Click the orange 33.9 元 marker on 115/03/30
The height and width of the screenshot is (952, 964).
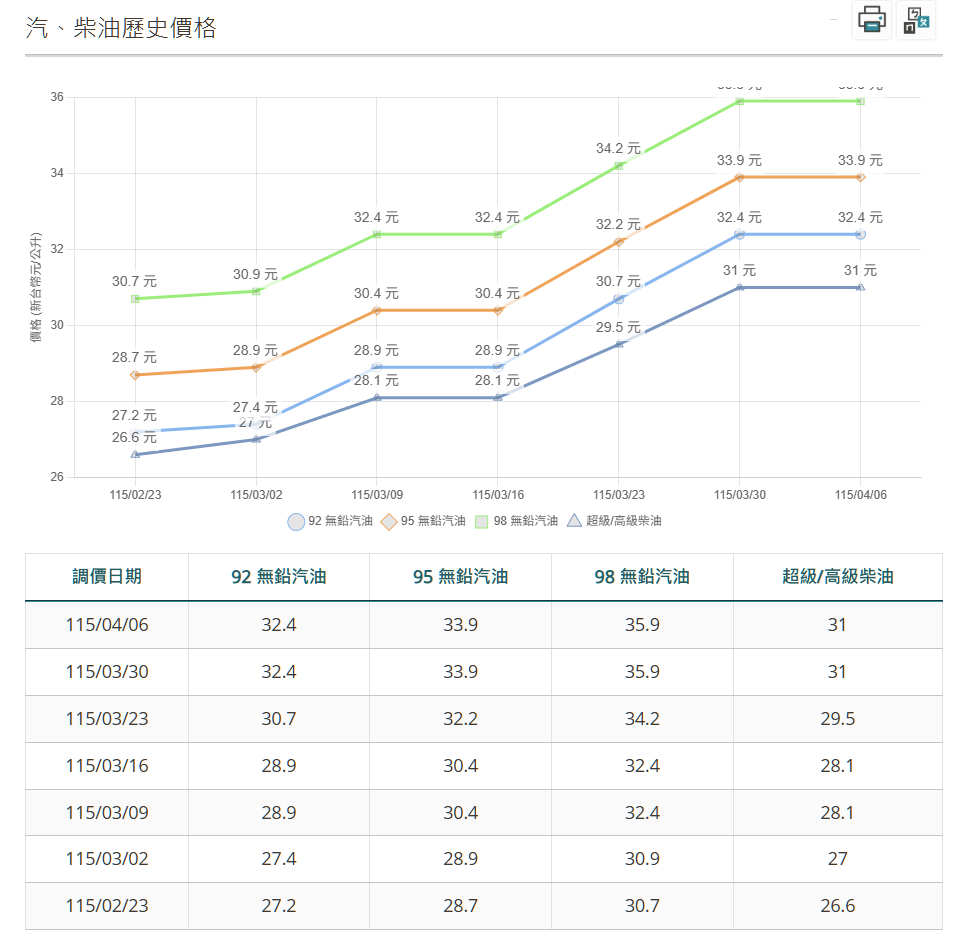pyautogui.click(x=740, y=177)
